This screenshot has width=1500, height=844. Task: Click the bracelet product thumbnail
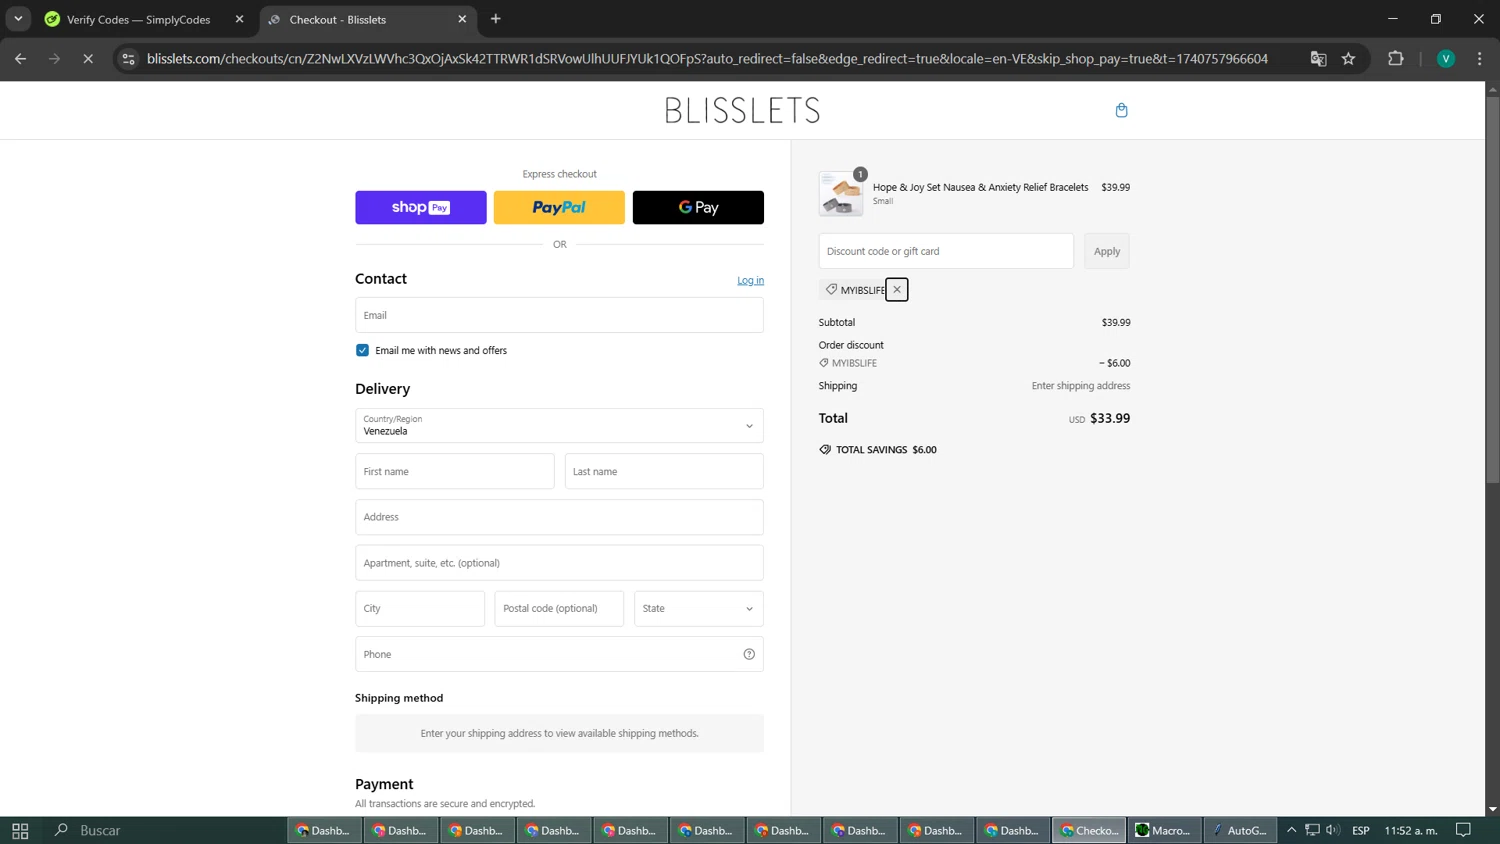841,193
